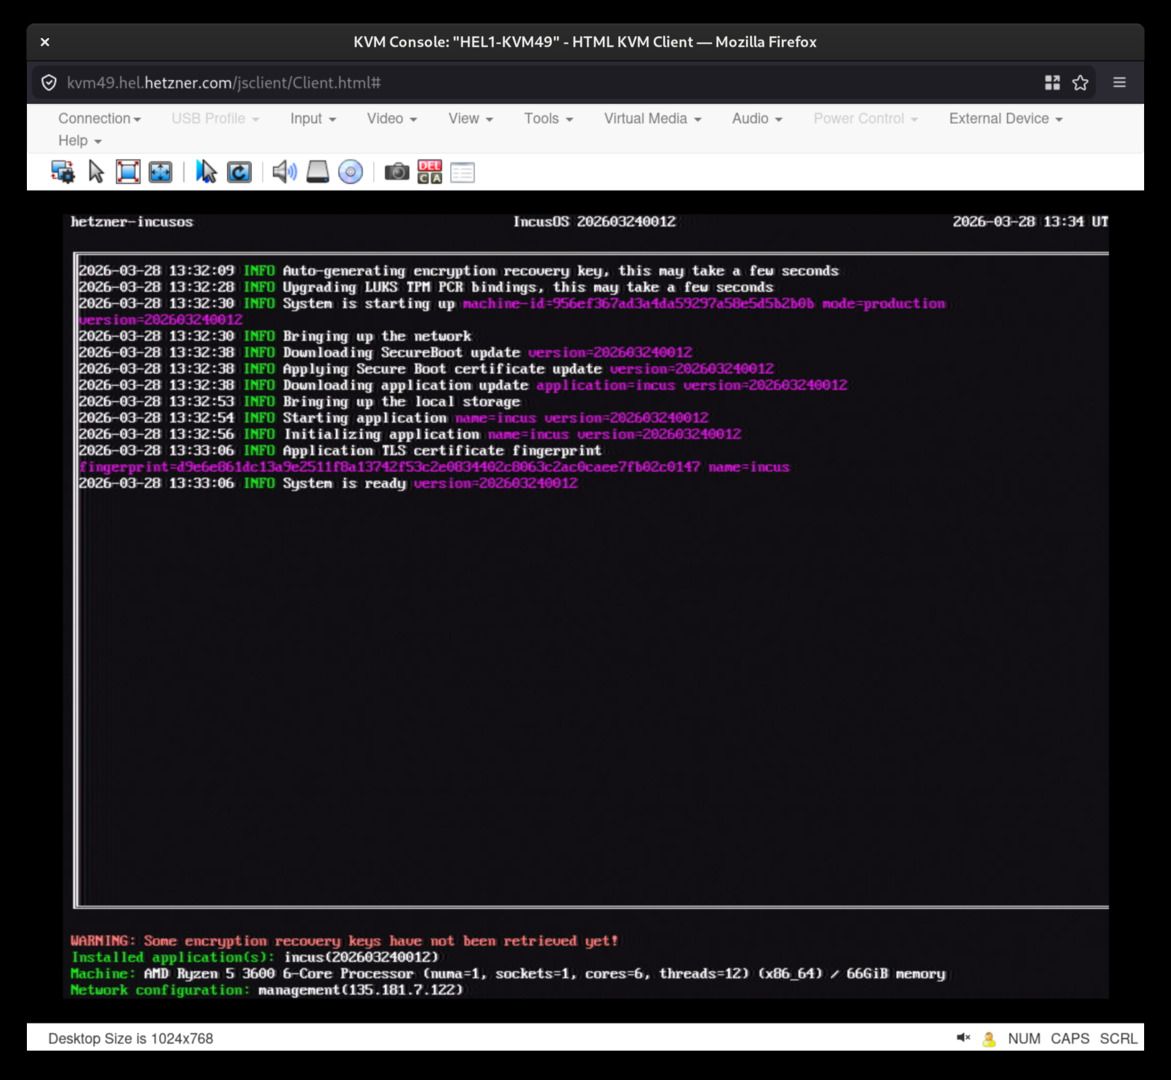Open the Video dropdown menu
Screen dimensions: 1171x1080
click(390, 118)
